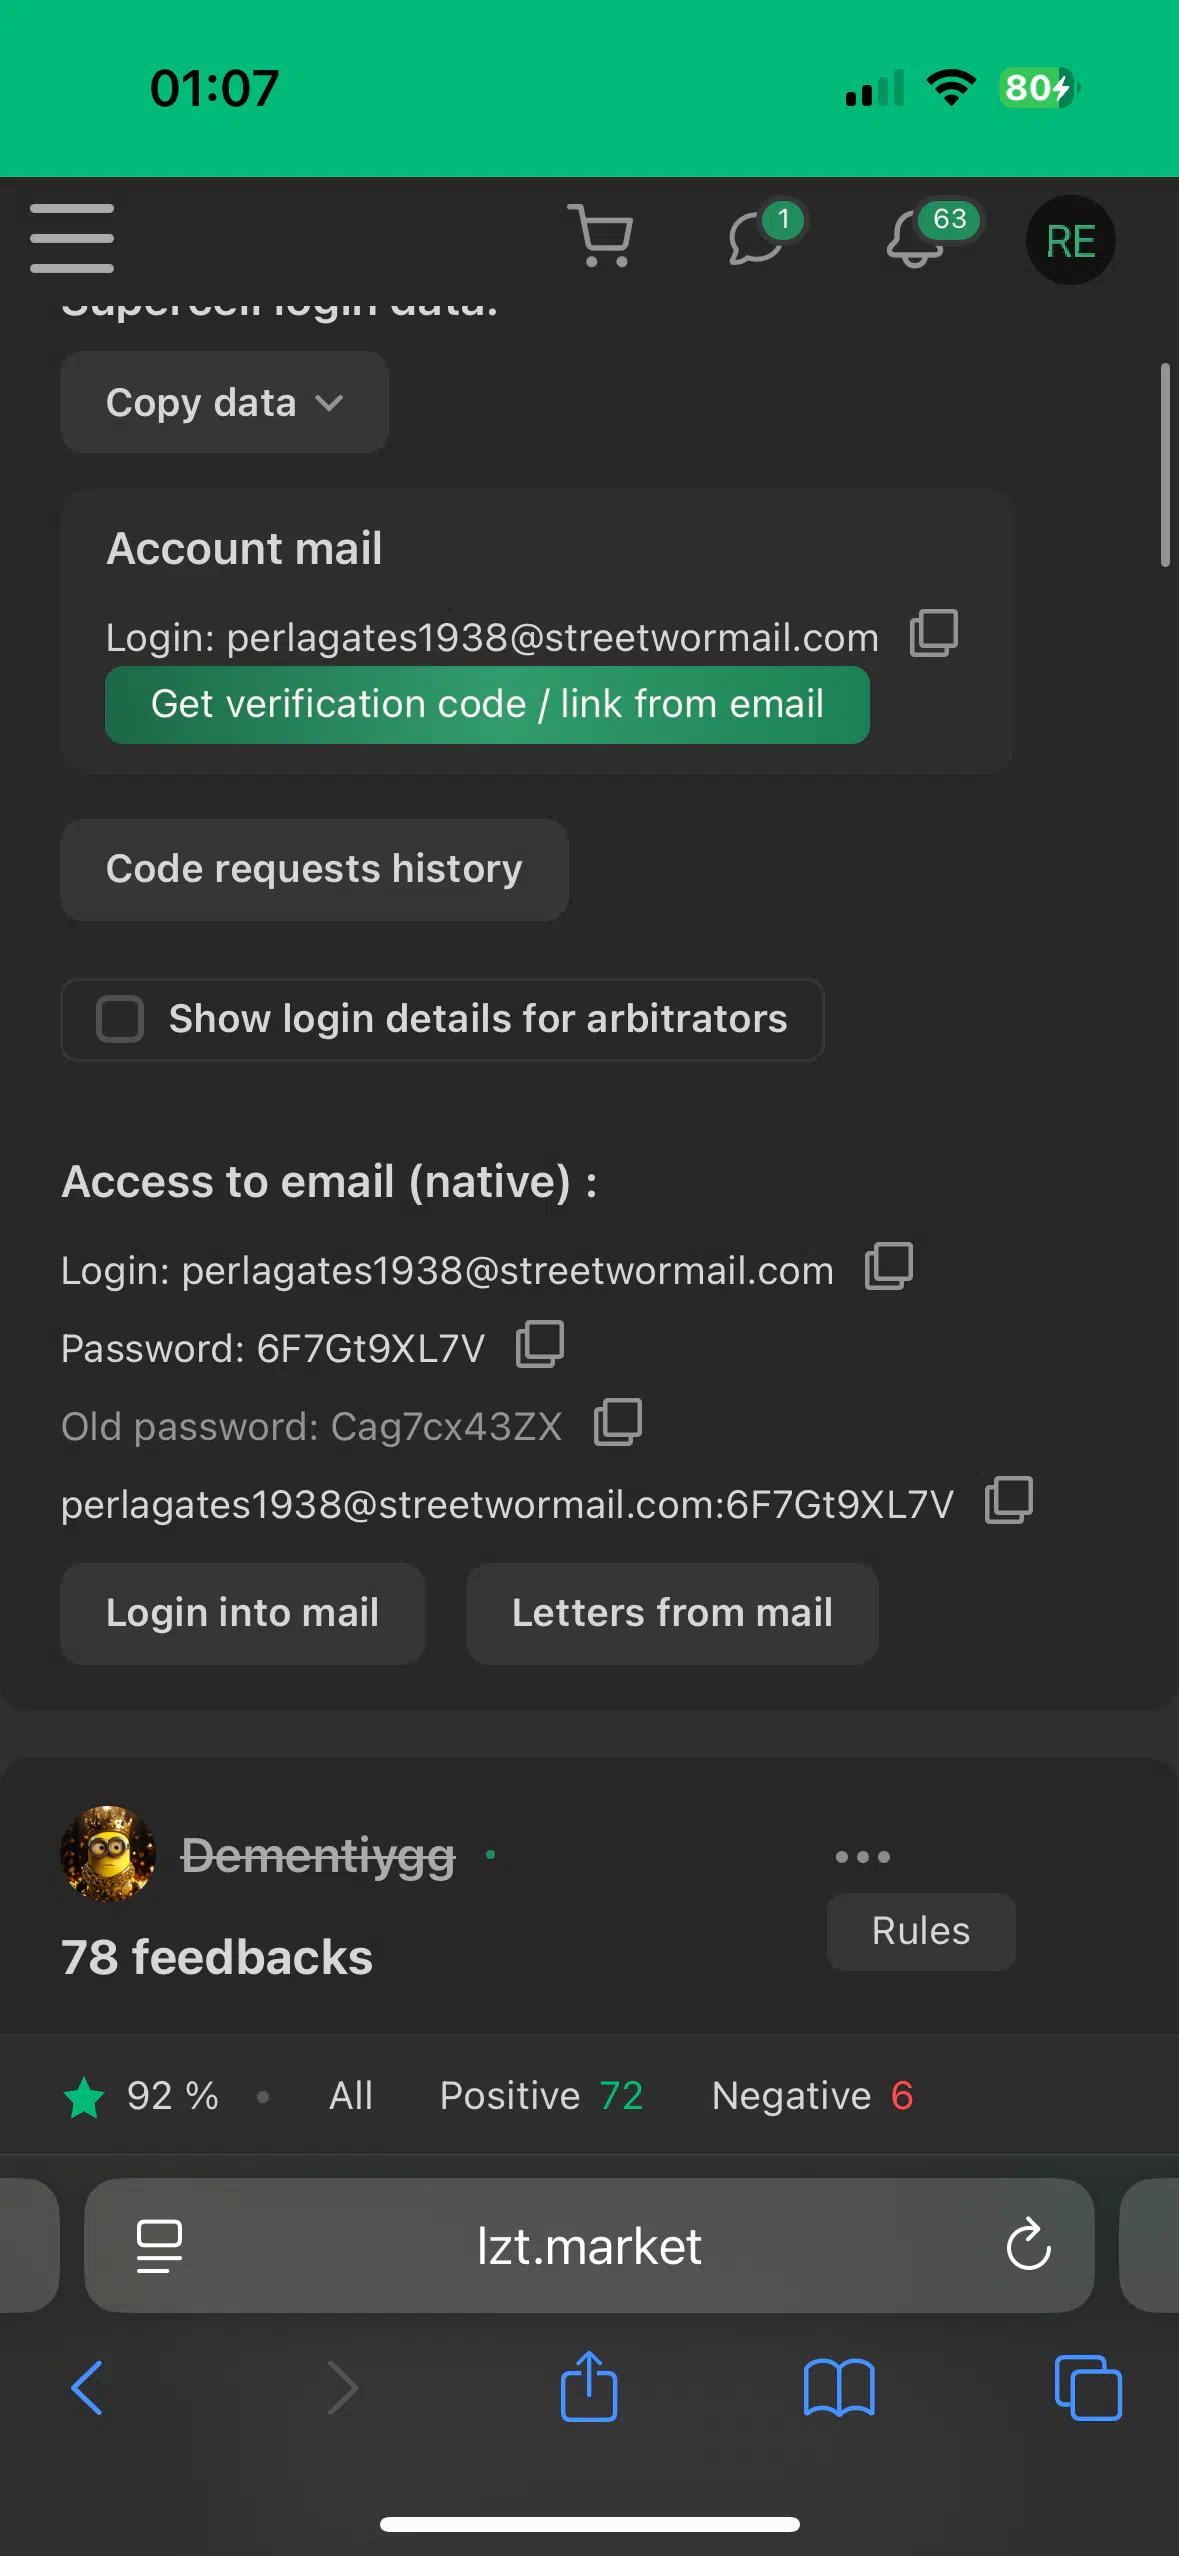
Task: Click Get verification code / link from email
Action: click(x=487, y=704)
